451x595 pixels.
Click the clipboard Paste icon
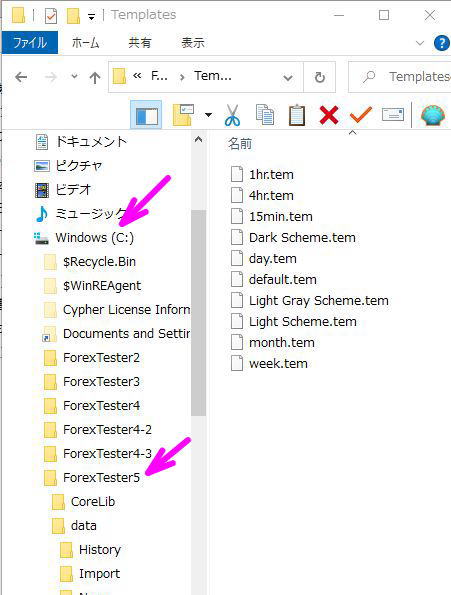pos(297,115)
